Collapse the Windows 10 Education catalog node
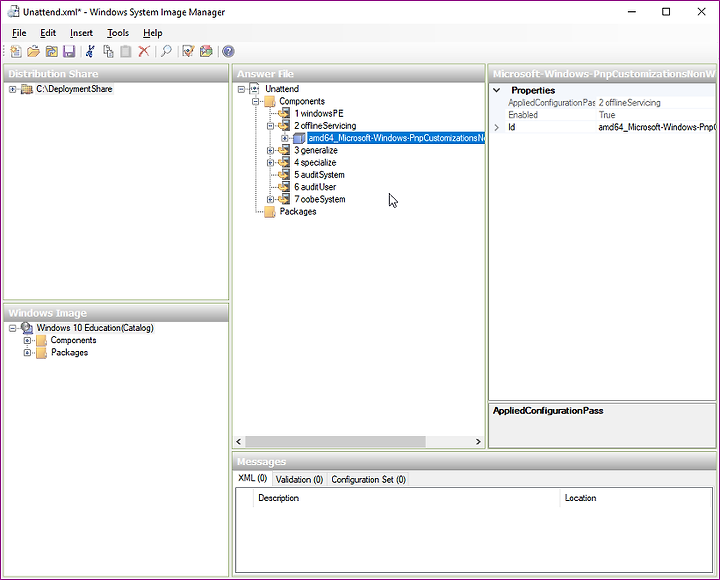 (13, 328)
